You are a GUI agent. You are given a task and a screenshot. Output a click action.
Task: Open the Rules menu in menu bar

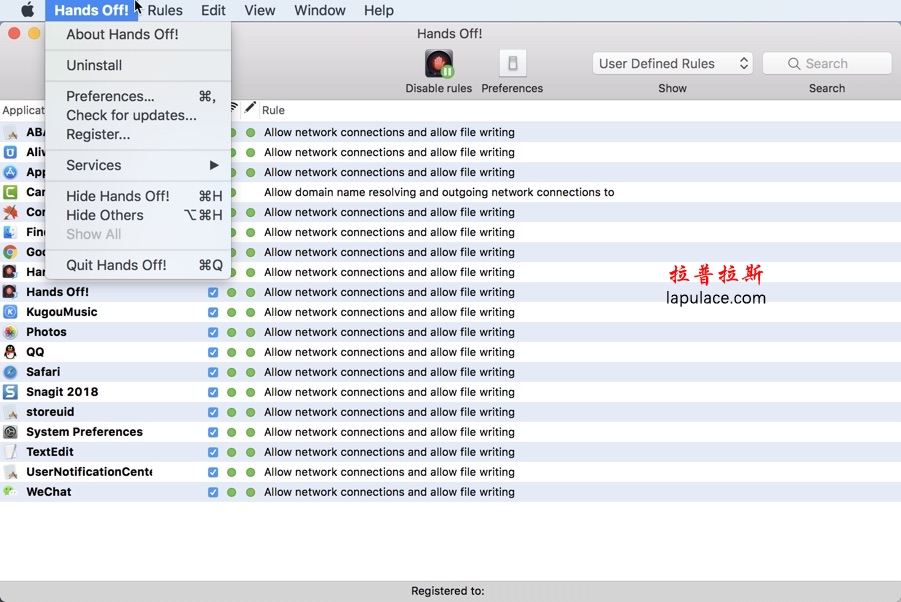165,10
